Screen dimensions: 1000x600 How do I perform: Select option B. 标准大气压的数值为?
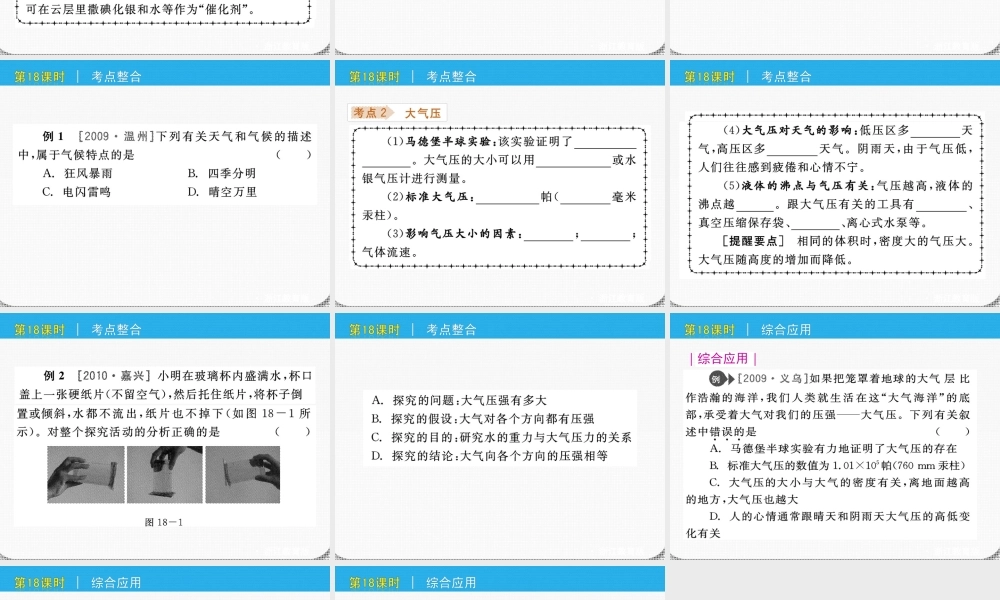tap(837, 465)
